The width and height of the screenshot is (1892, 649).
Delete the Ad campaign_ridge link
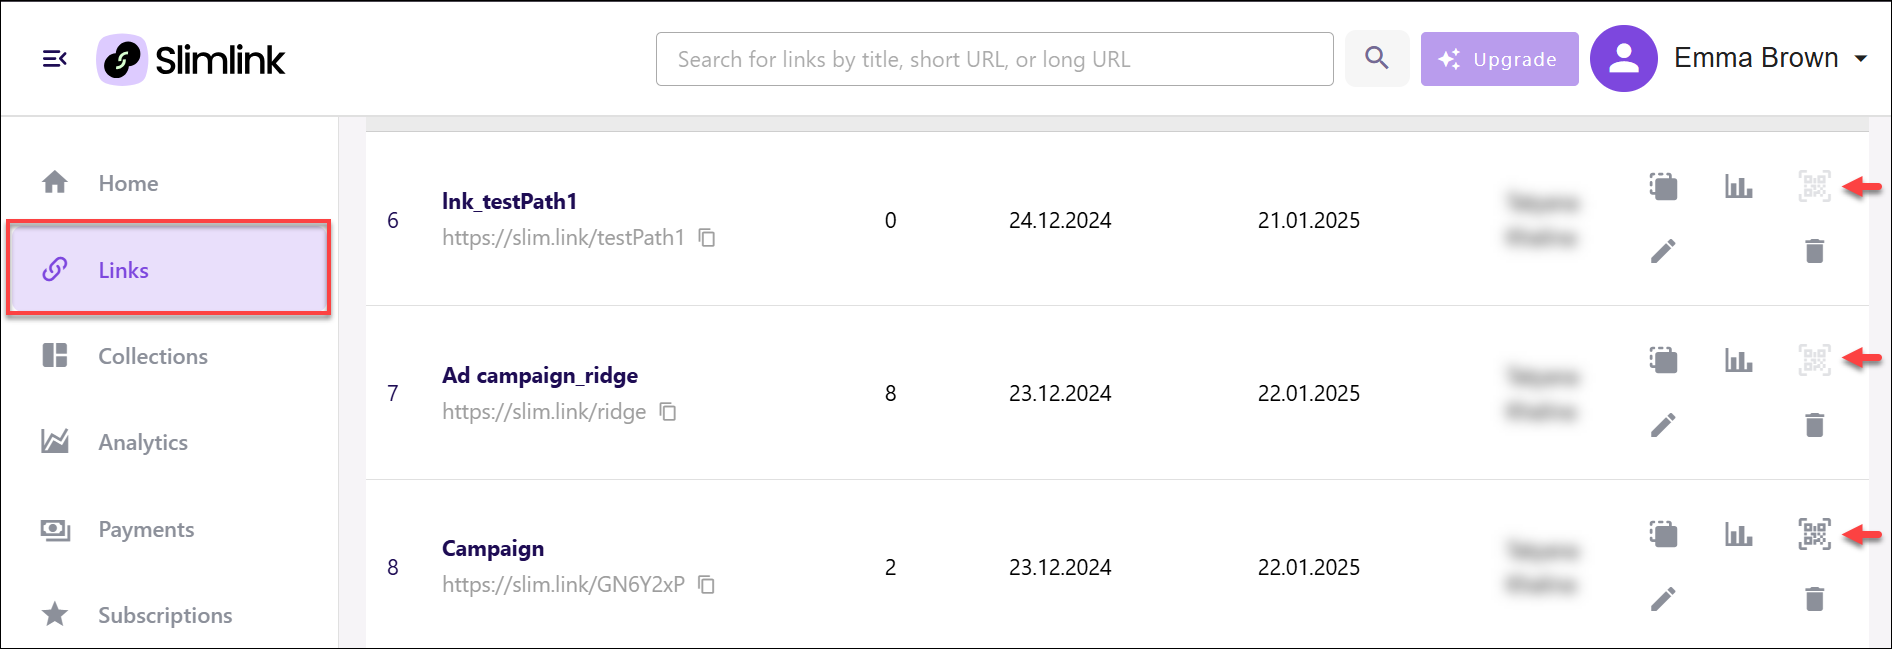click(1814, 425)
